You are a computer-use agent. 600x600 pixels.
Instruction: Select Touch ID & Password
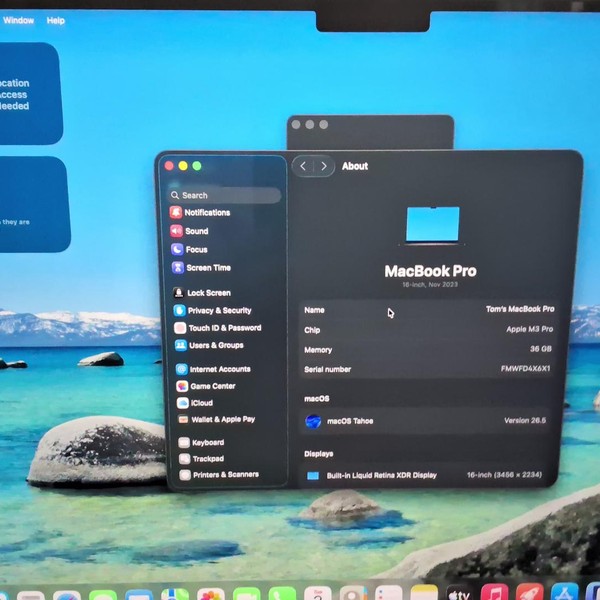click(x=218, y=328)
